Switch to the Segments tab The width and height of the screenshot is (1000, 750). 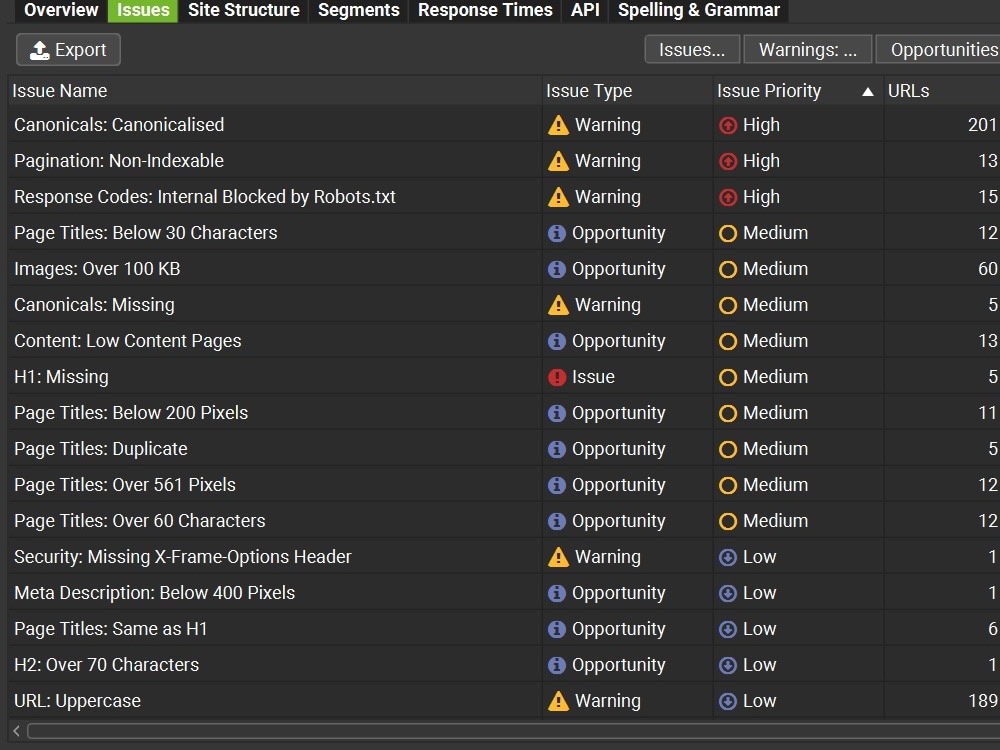pos(358,10)
